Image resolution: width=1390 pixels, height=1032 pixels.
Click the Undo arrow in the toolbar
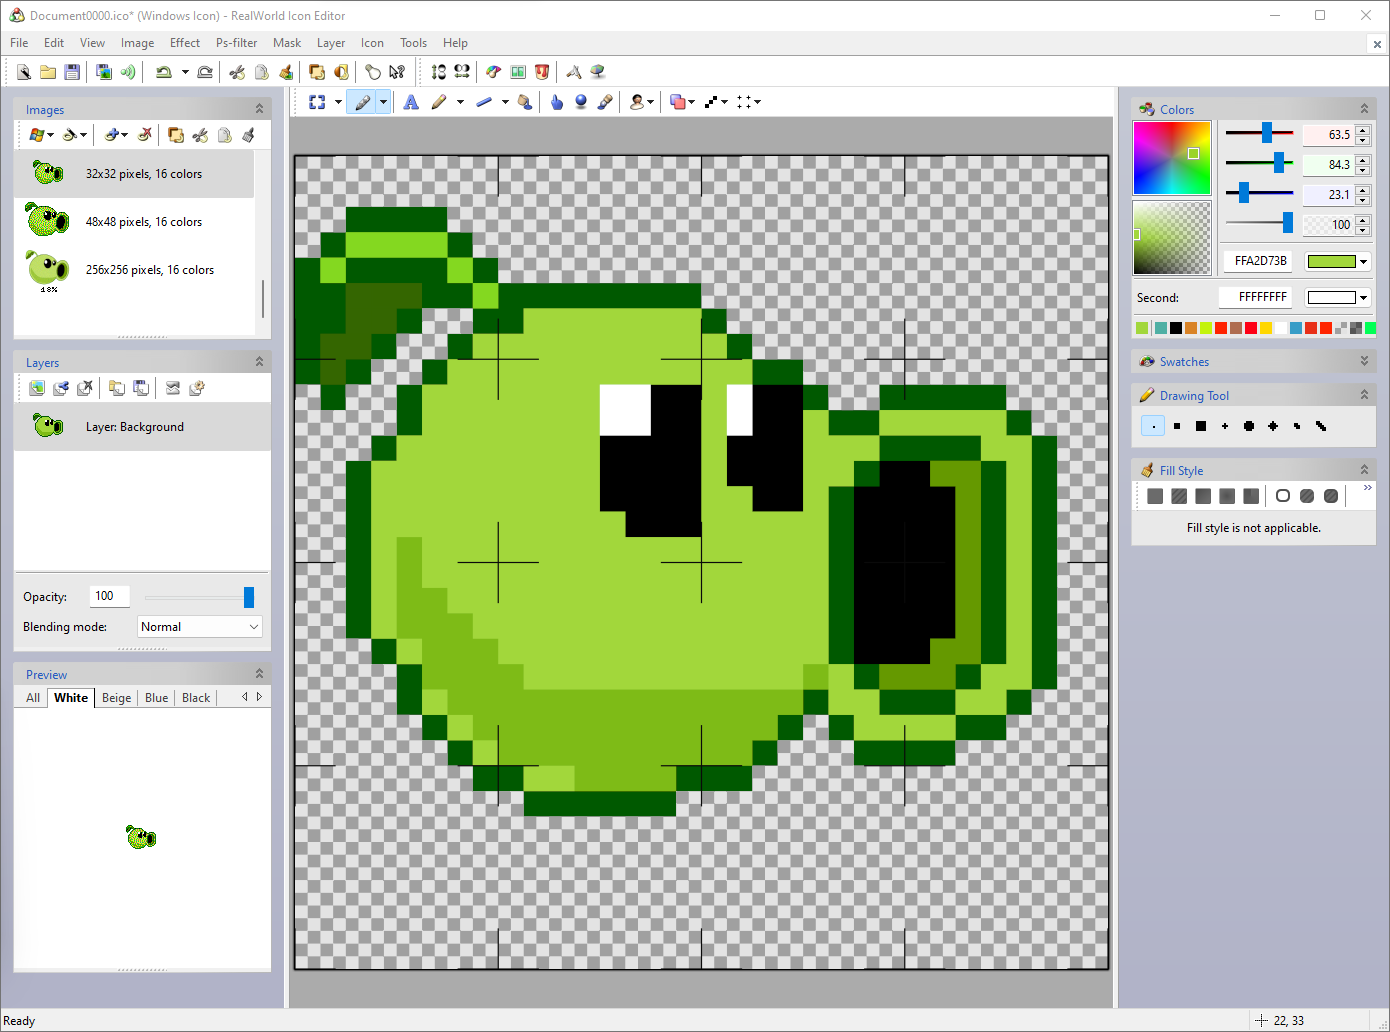click(x=164, y=72)
